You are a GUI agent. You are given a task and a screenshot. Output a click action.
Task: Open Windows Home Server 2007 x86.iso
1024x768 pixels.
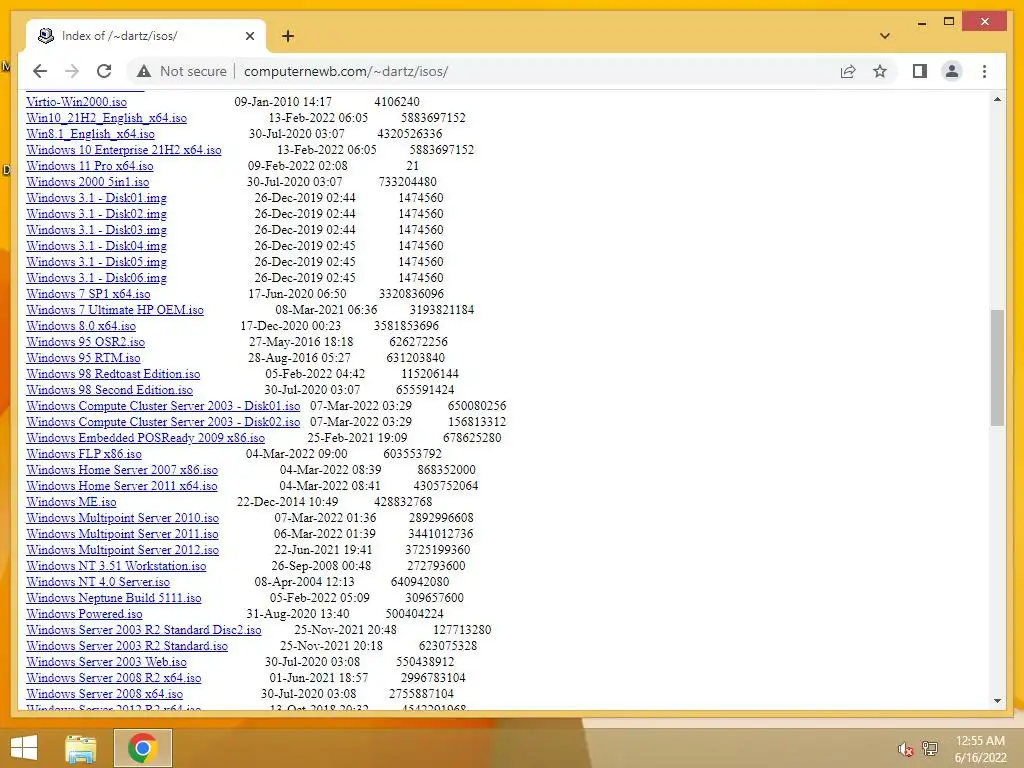click(x=122, y=470)
